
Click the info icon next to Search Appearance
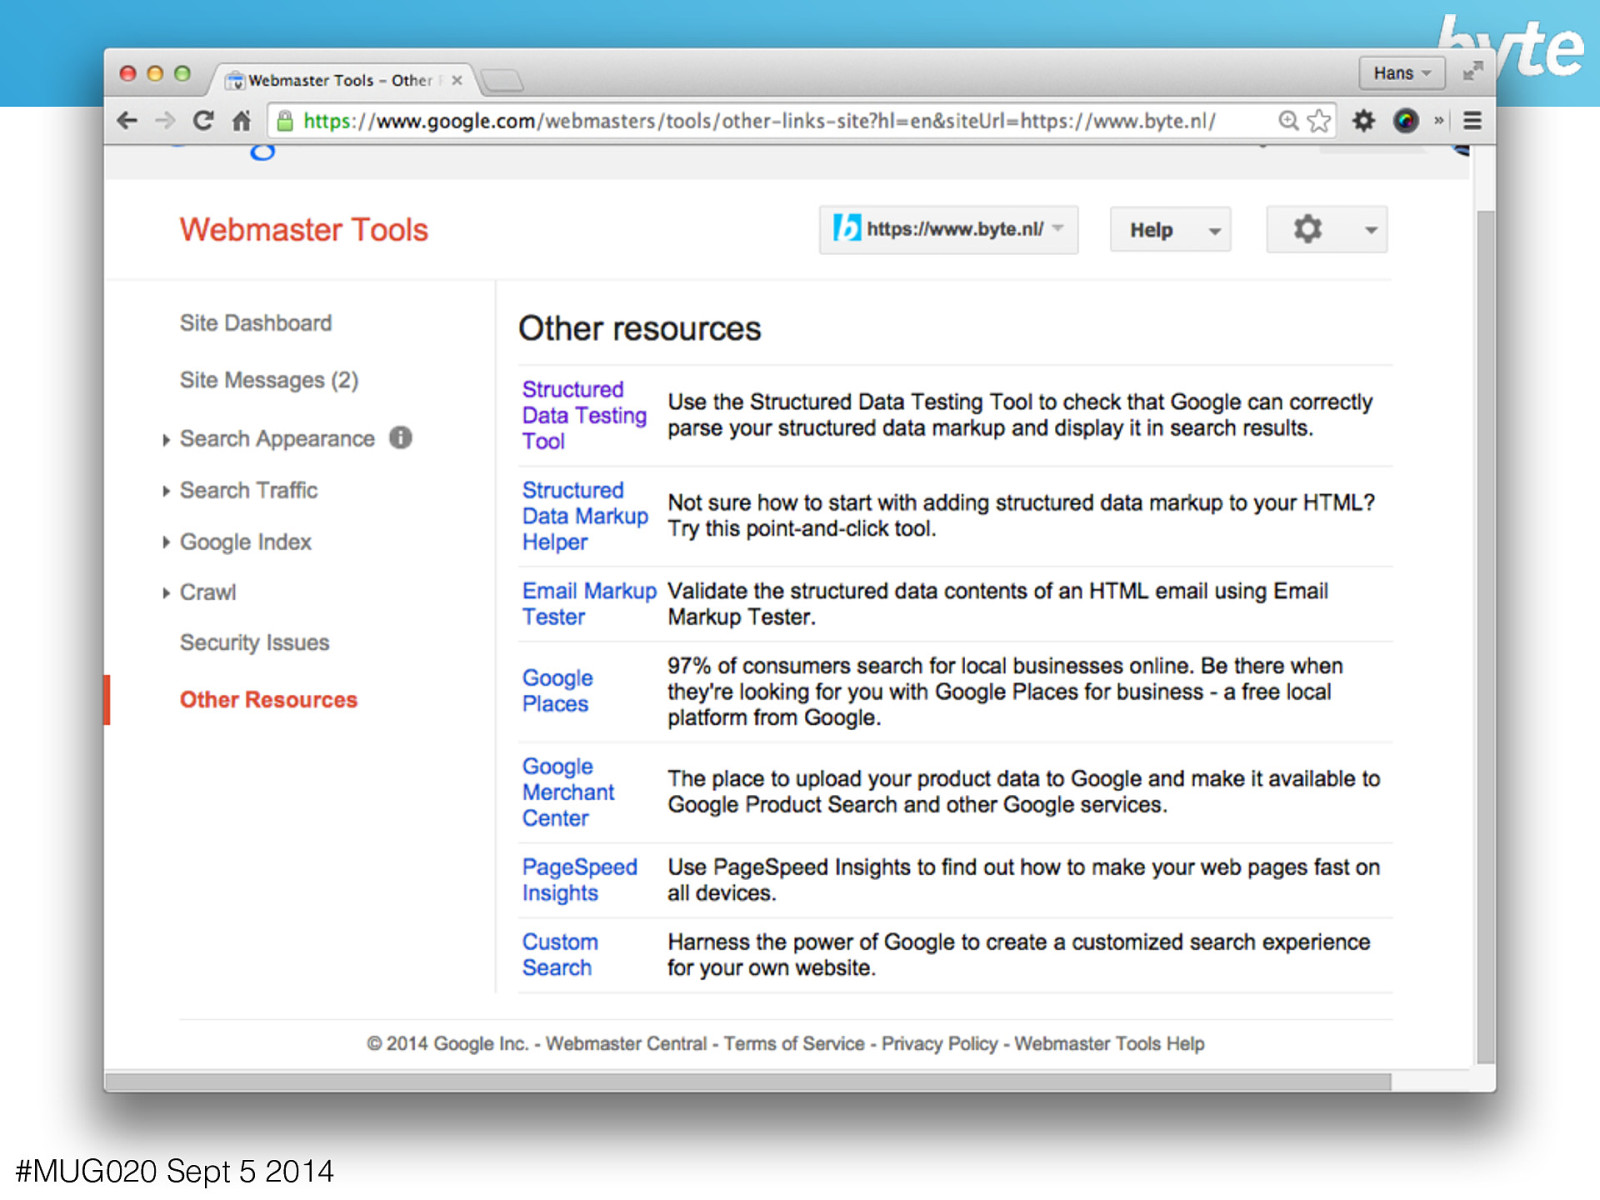click(x=401, y=437)
